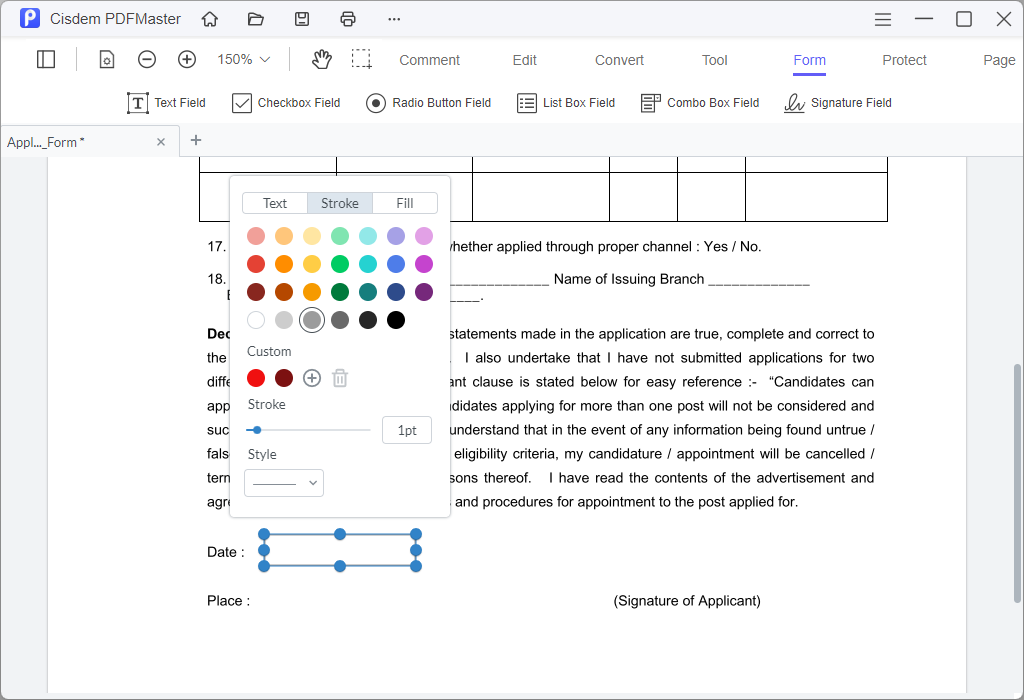Click the vertical document scrollbar
1024x700 pixels.
[x=1017, y=483]
